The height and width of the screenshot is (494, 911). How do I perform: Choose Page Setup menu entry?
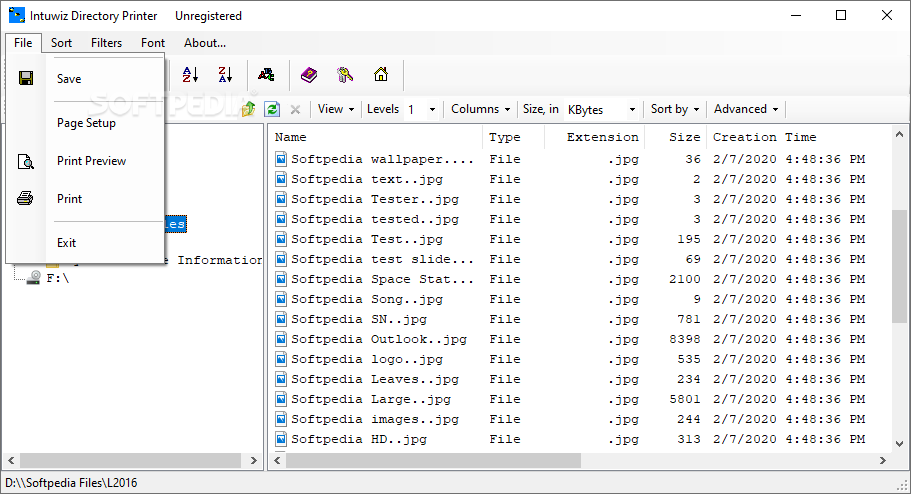pos(85,123)
